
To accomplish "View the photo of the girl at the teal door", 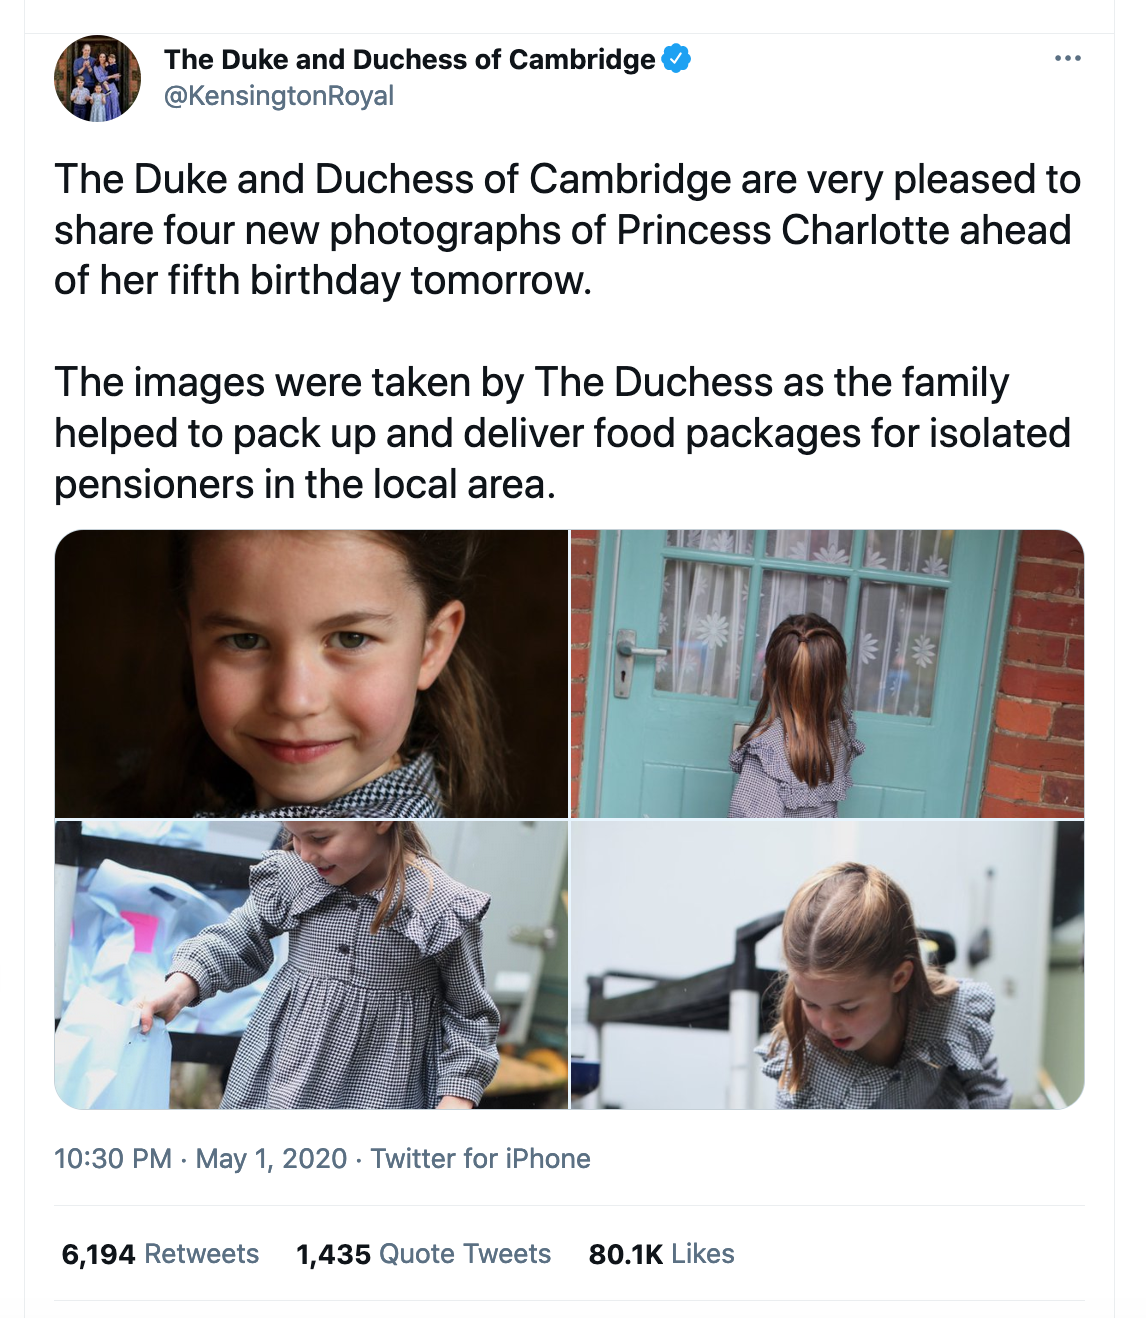I will 827,673.
